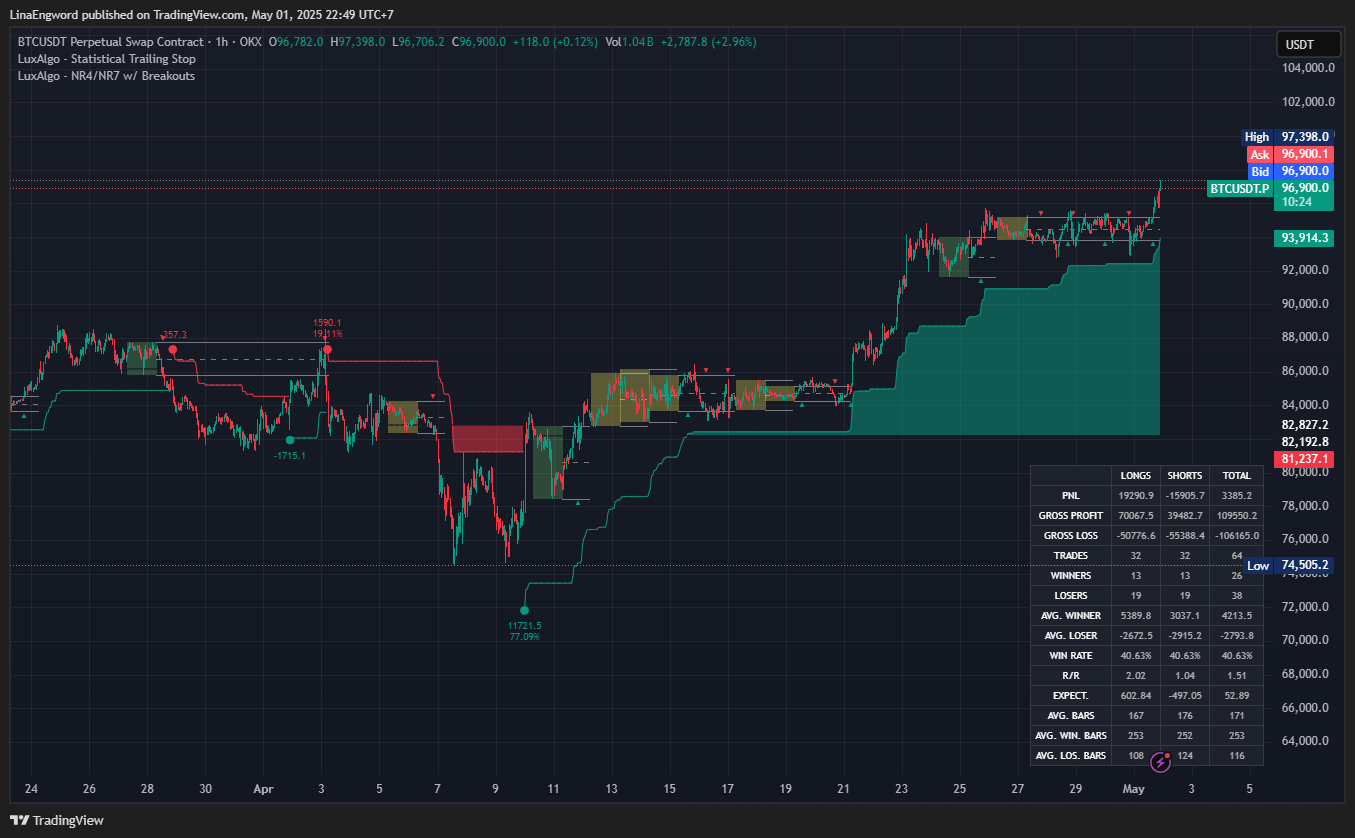Click the green marker labeled 11721.5 77.09%
This screenshot has height=838, width=1355.
coord(525,610)
